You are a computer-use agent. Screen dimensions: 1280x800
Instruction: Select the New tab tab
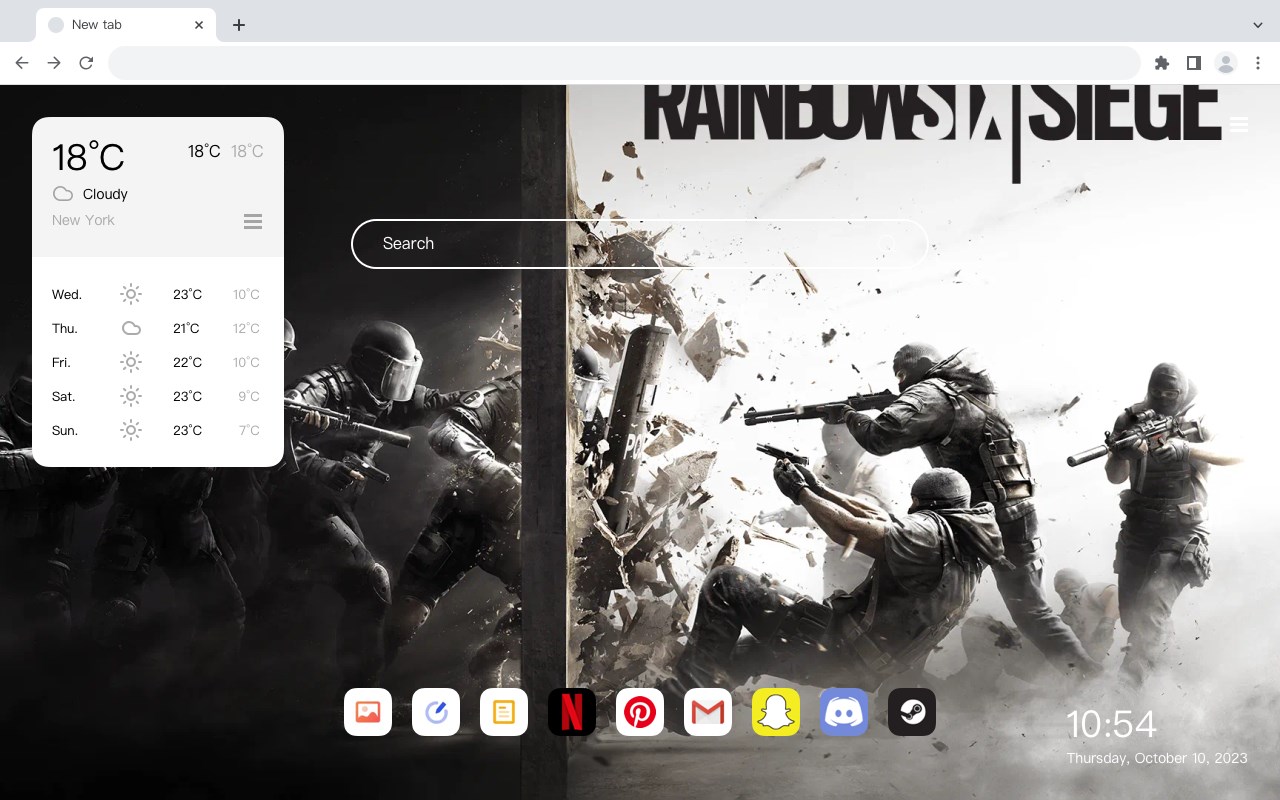tap(126, 25)
